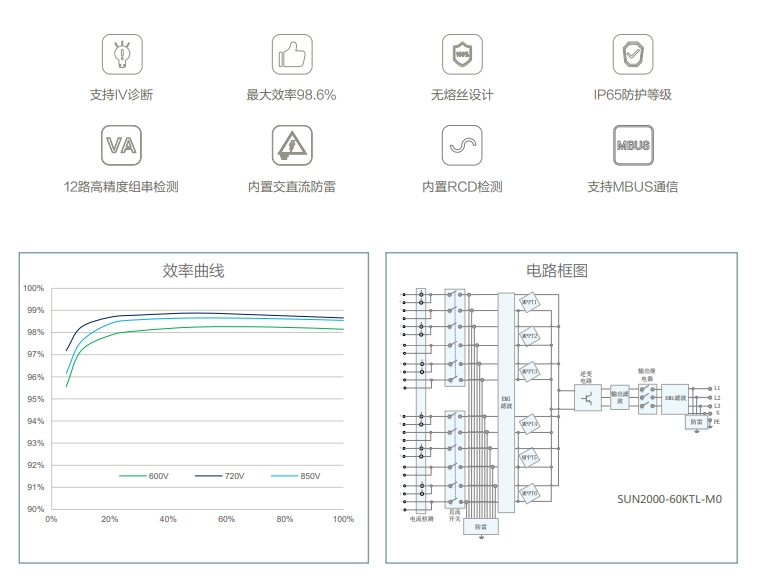This screenshot has width=762, height=586.
Task: Click the thumbs-up max efficiency icon
Action: tap(291, 53)
